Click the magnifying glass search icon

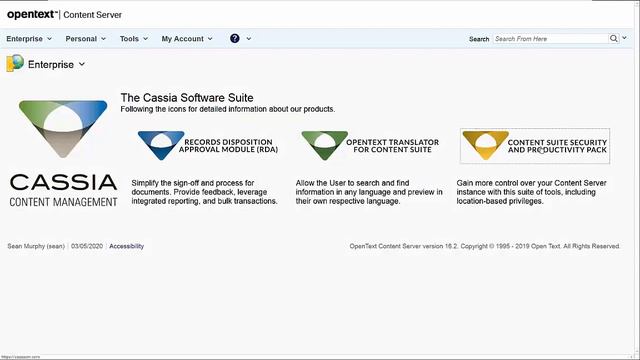tap(613, 39)
